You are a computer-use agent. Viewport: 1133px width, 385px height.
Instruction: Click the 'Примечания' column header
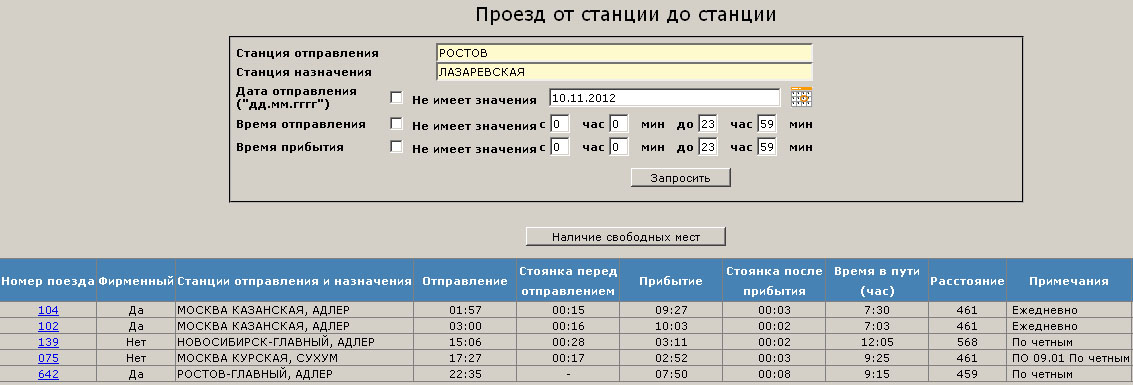1069,281
